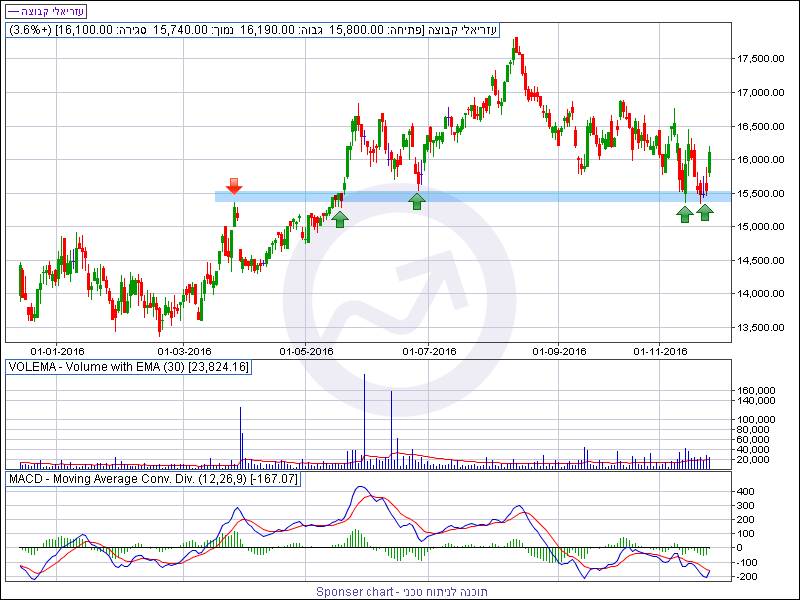The height and width of the screenshot is (600, 800).
Task: Click the 16,000.00 price axis label
Action: 760,160
